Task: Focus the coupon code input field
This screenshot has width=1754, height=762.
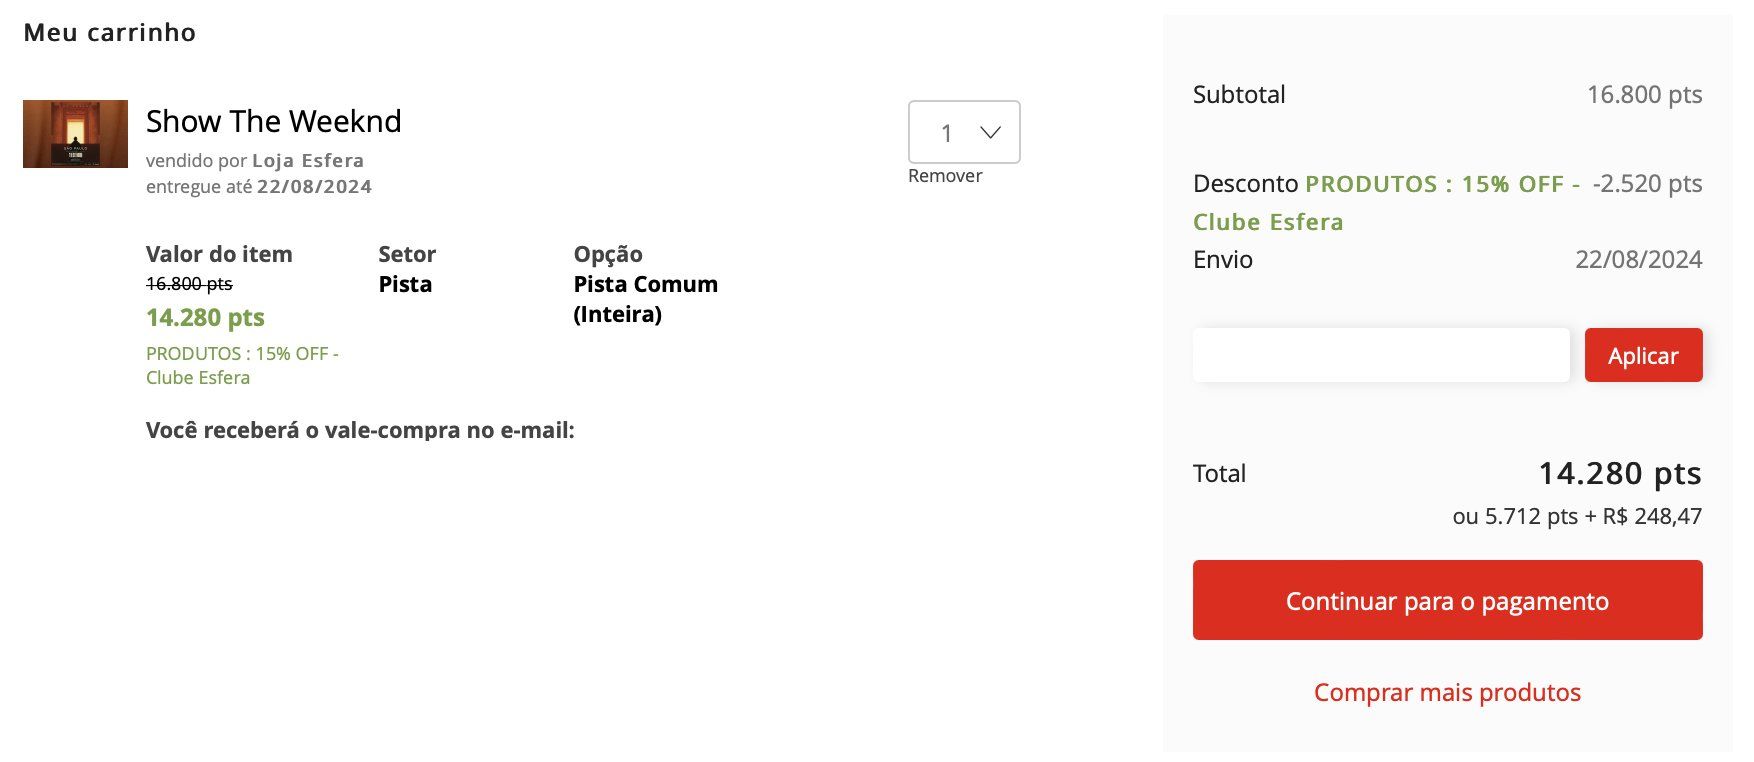Action: tap(1381, 355)
